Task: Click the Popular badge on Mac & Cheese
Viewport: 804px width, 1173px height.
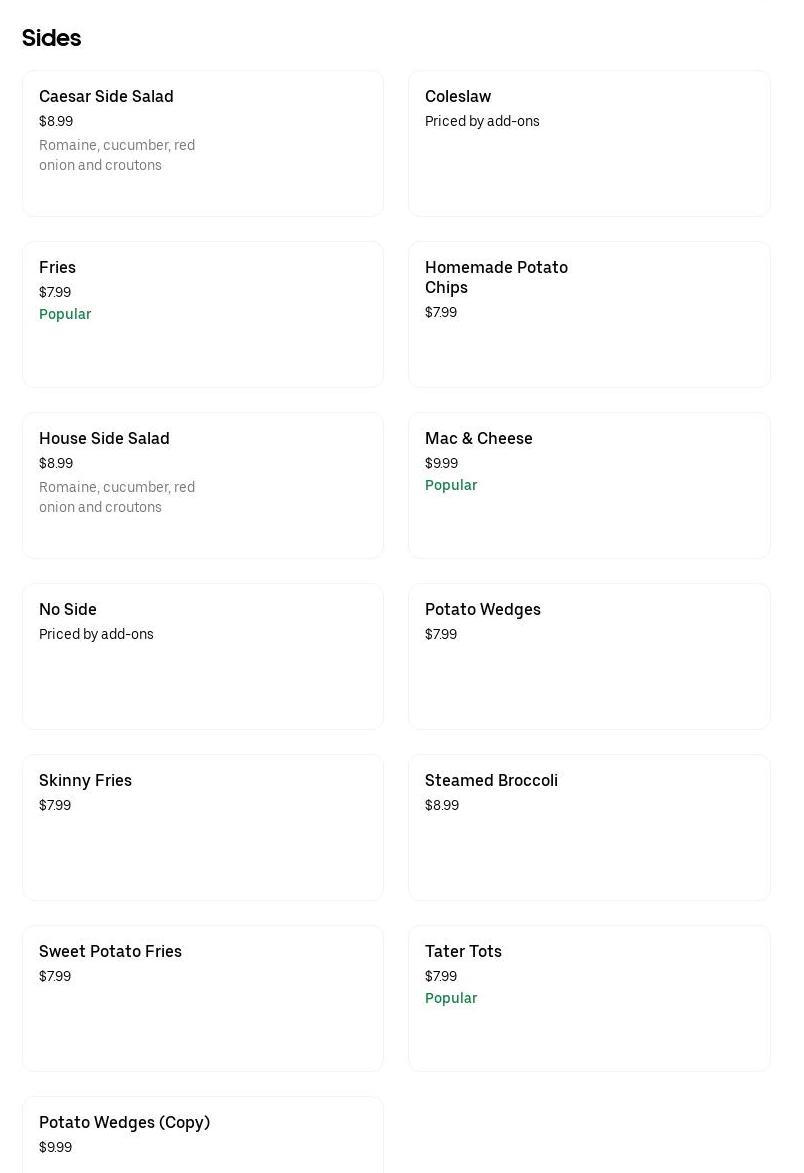Action: 451,484
